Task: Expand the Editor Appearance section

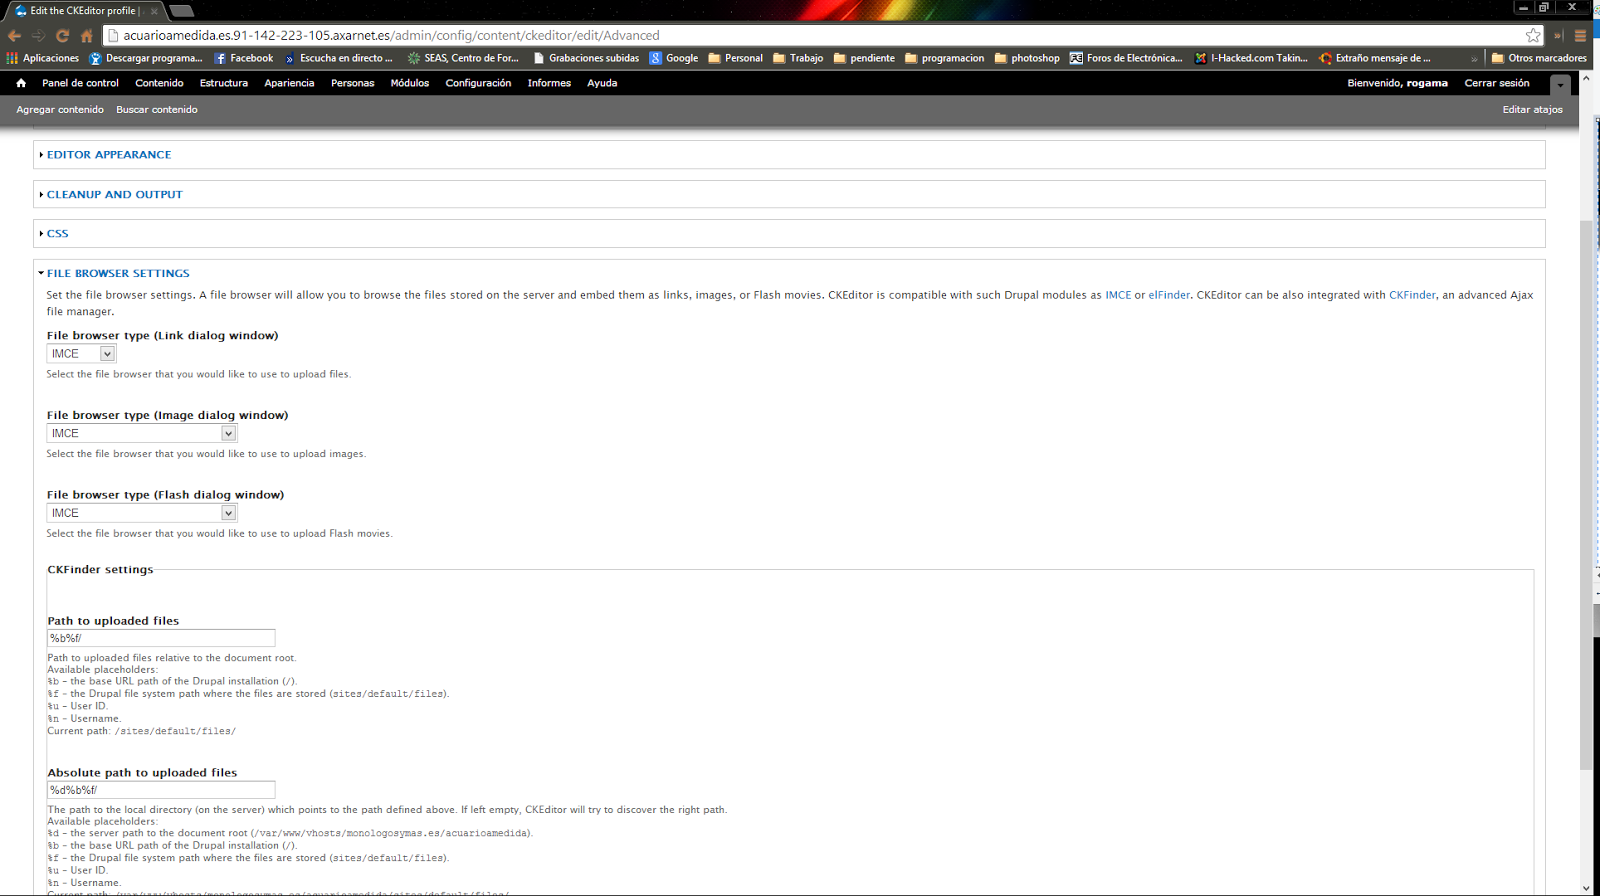Action: 109,155
